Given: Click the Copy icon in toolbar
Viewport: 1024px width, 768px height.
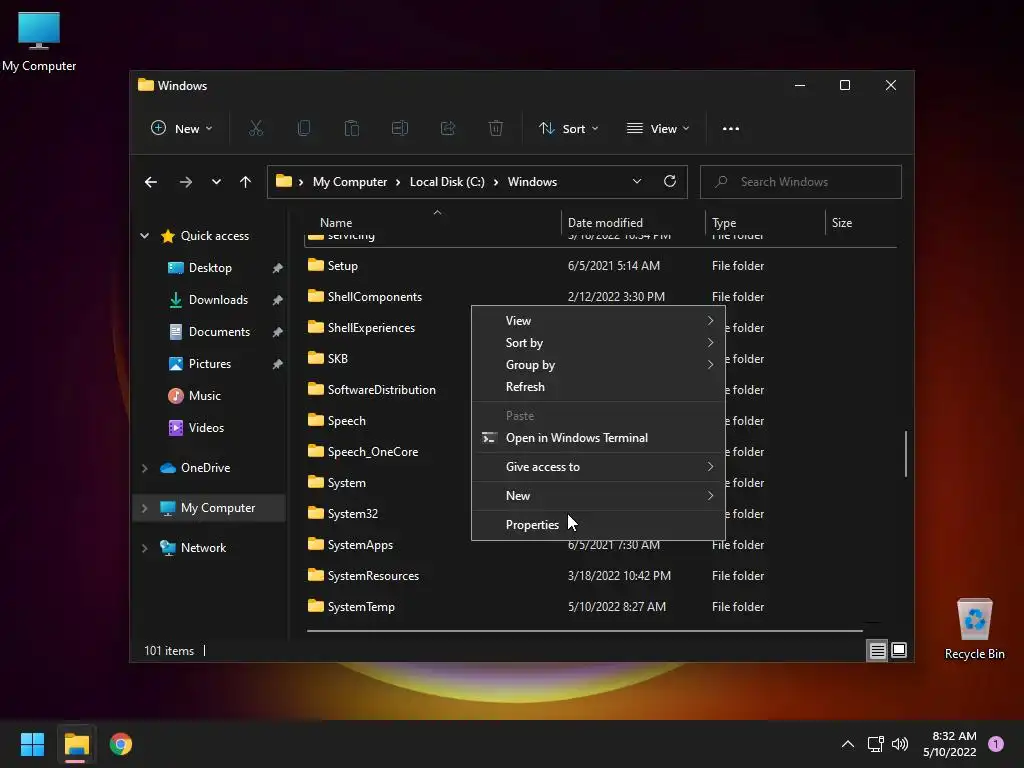Looking at the screenshot, I should 304,129.
